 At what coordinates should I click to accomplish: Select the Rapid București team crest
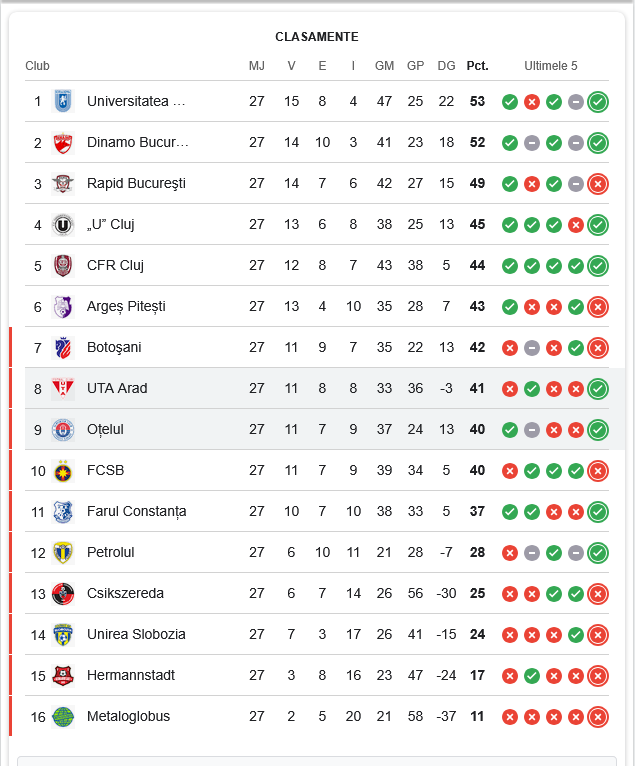click(x=63, y=183)
